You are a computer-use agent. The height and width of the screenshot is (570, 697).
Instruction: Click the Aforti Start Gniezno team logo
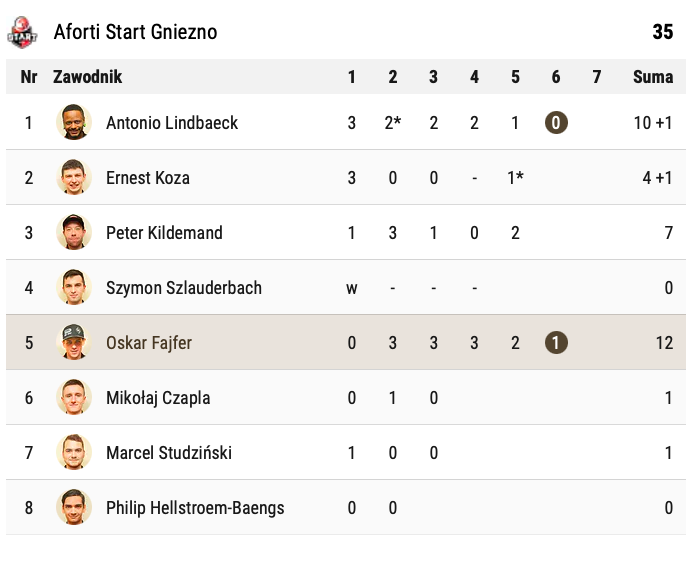pyautogui.click(x=22, y=32)
